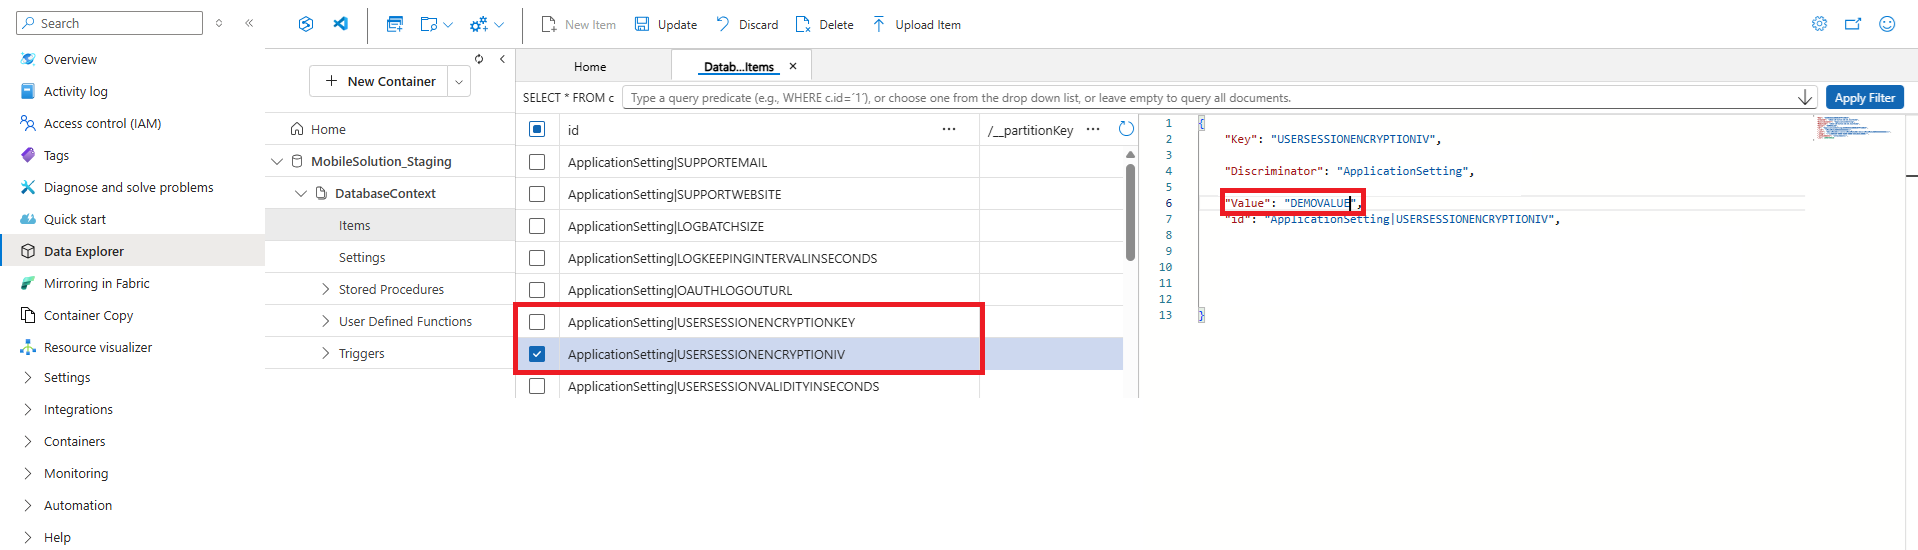Click Update in the toolbar
Image resolution: width=1918 pixels, height=550 pixels.
point(666,24)
